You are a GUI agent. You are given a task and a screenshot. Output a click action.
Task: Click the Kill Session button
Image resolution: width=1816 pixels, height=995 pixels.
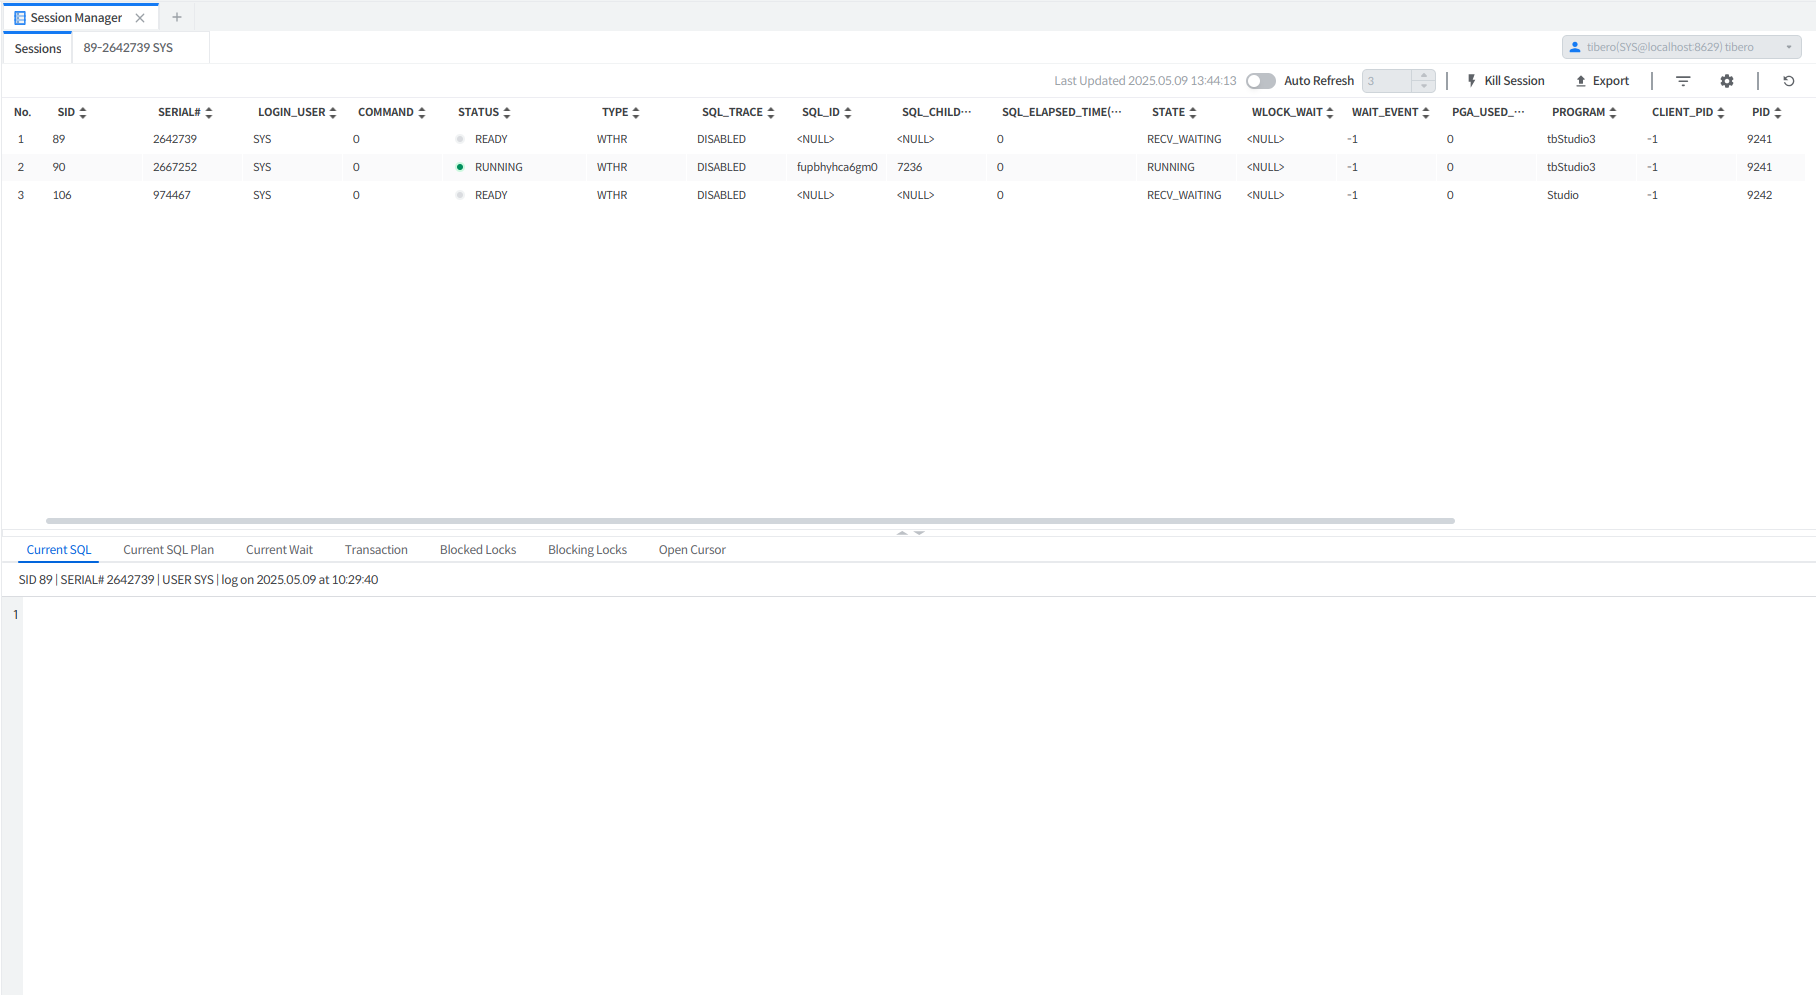click(x=1505, y=81)
